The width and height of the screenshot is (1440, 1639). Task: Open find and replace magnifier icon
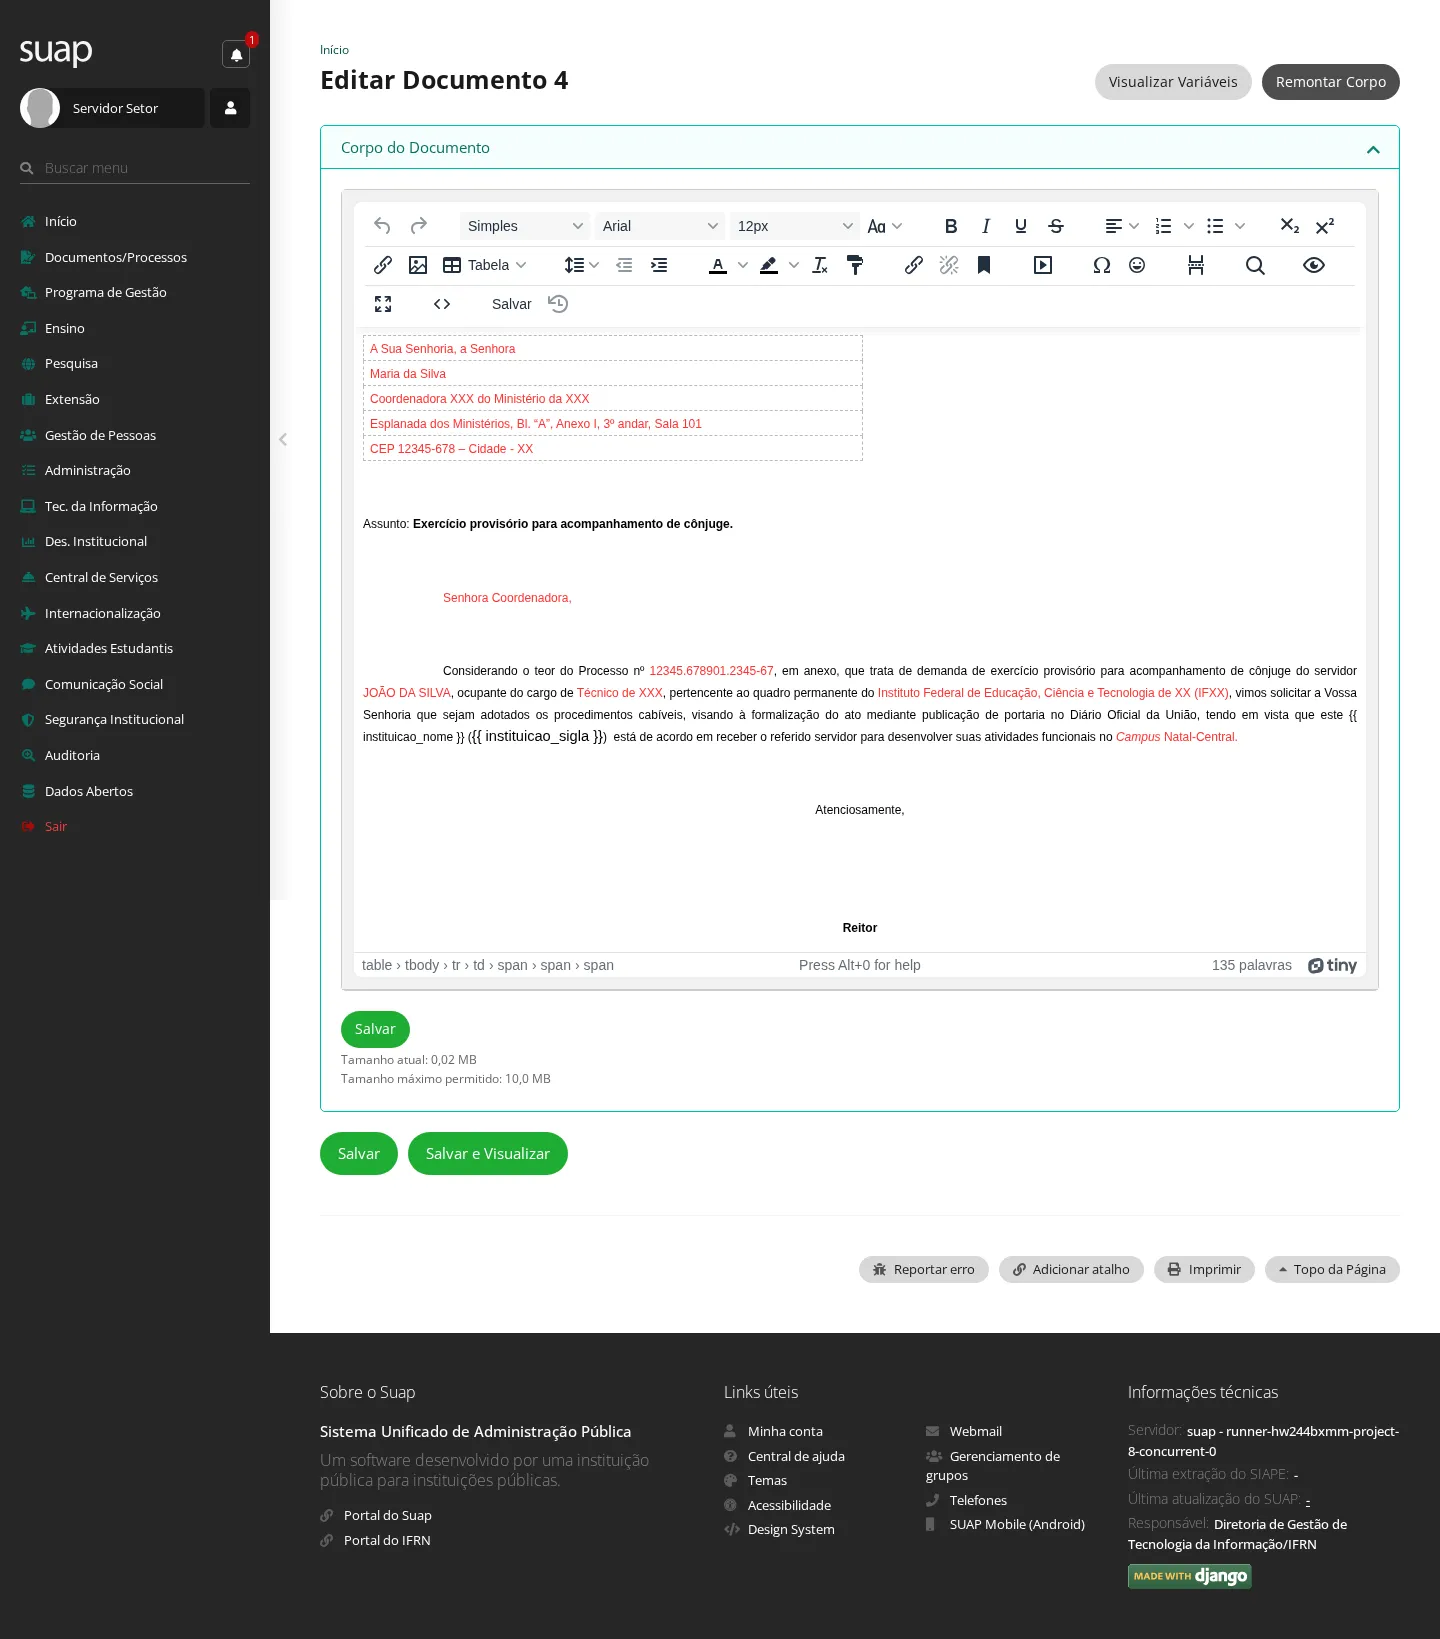[x=1255, y=265]
